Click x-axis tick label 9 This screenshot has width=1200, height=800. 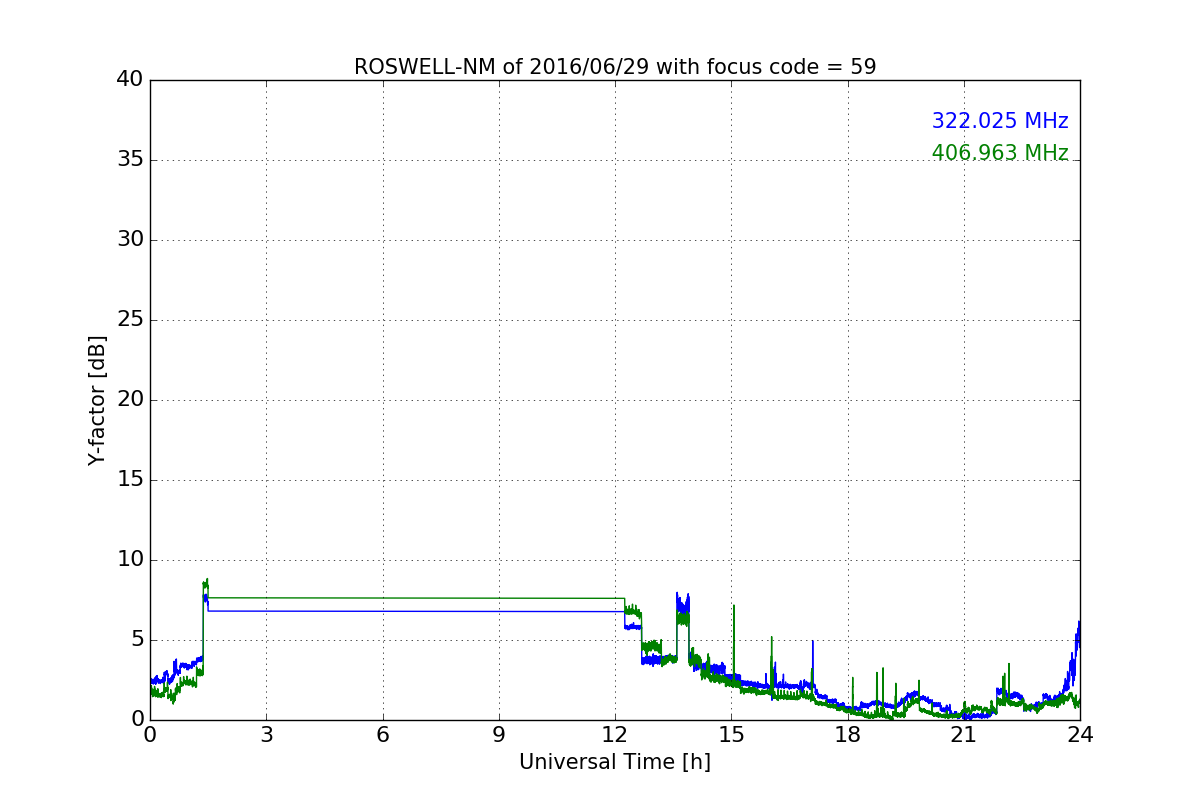pyautogui.click(x=499, y=734)
